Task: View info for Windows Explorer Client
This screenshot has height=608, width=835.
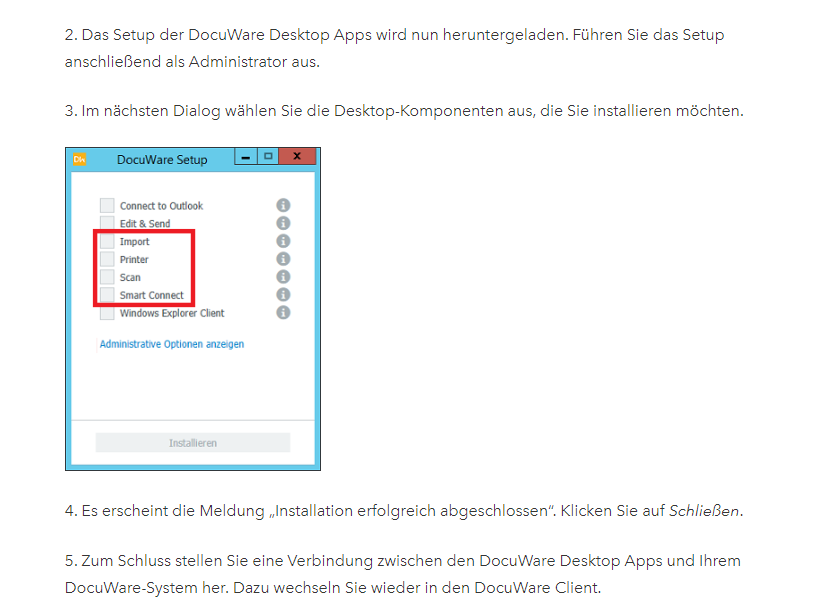Action: coord(283,313)
